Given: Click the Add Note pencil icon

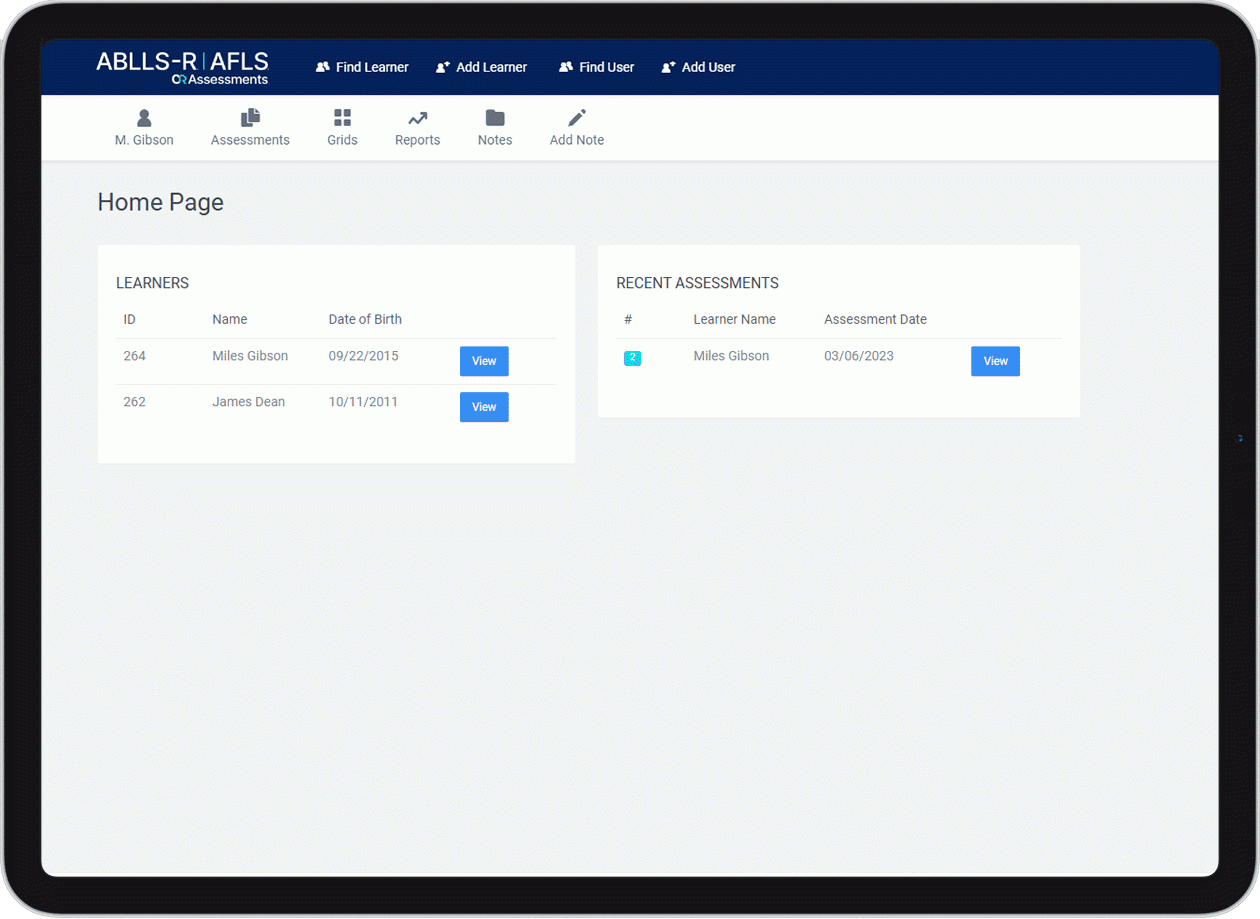Looking at the screenshot, I should tap(577, 118).
